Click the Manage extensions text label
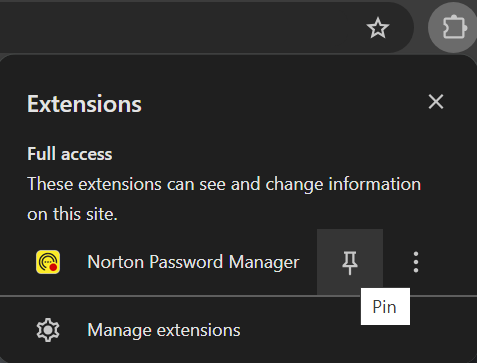 [x=164, y=330]
